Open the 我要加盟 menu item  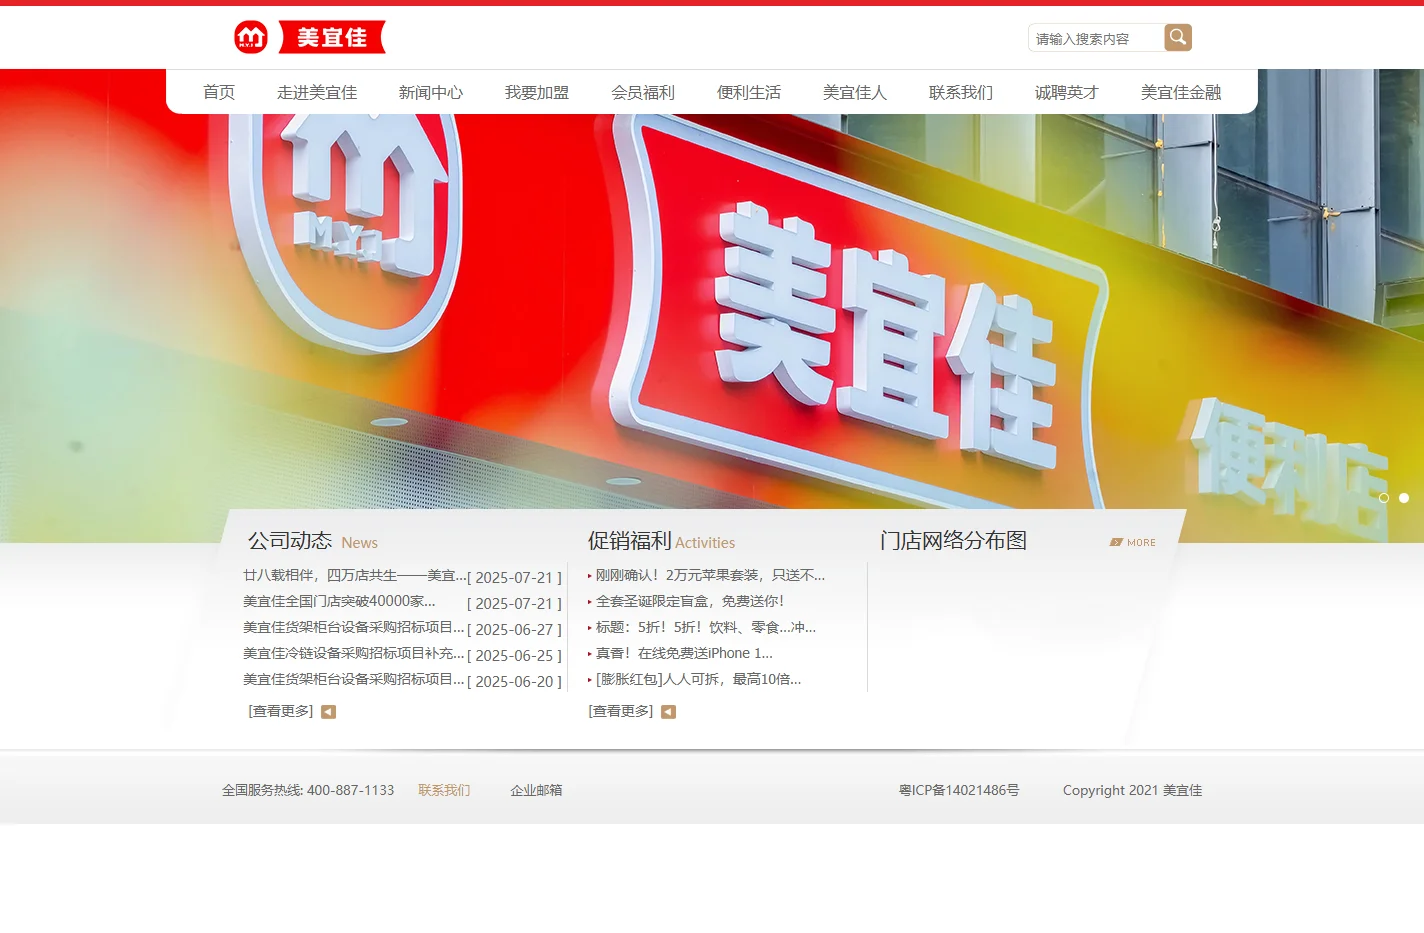pyautogui.click(x=537, y=92)
